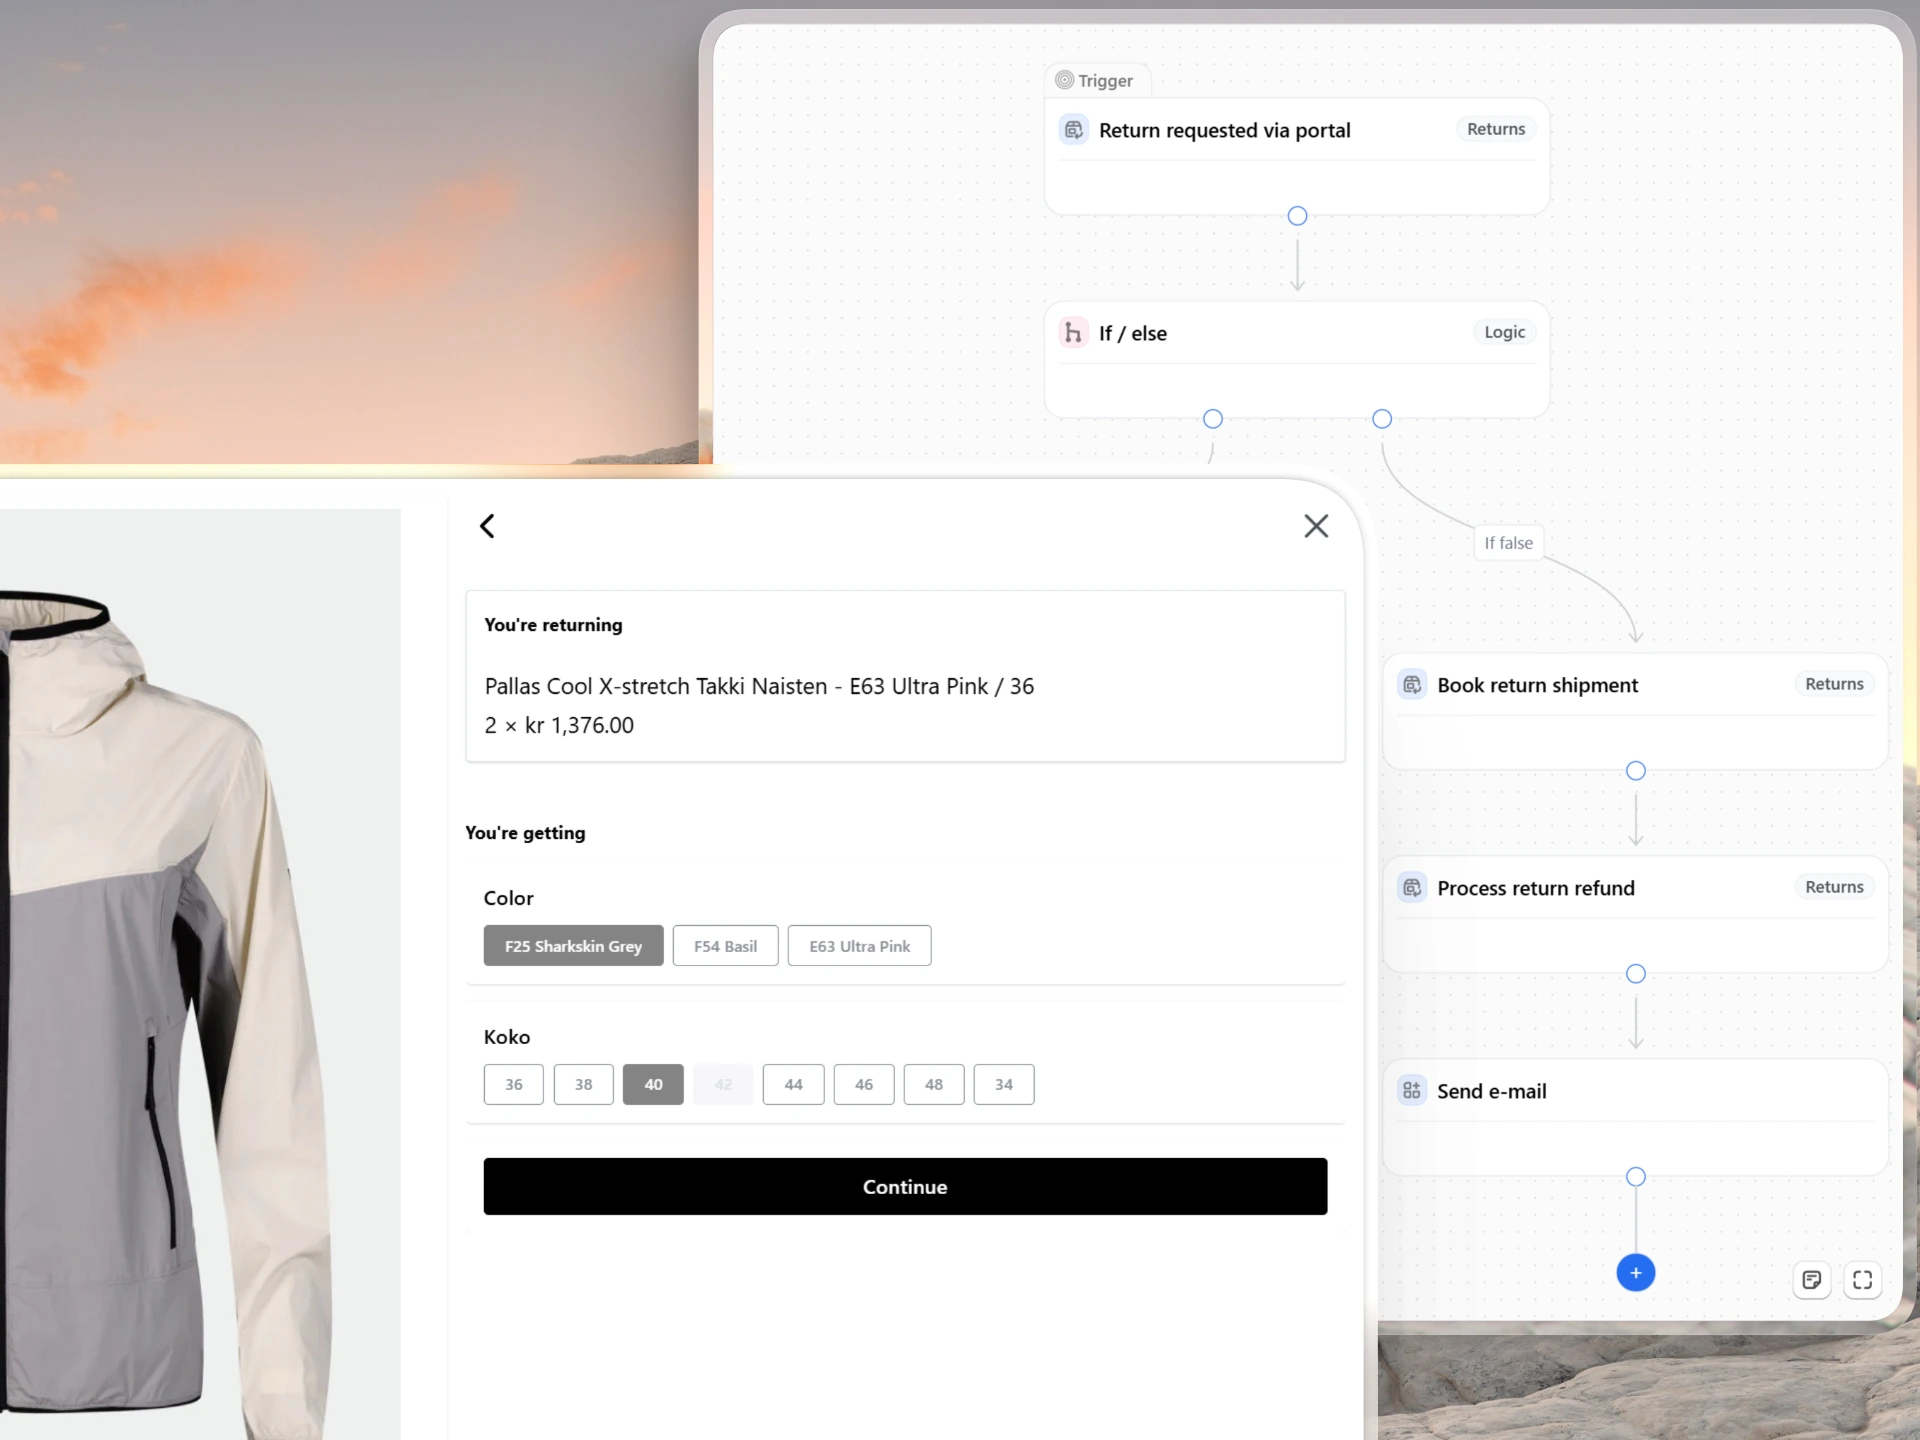Click the If false branch label

click(x=1508, y=543)
